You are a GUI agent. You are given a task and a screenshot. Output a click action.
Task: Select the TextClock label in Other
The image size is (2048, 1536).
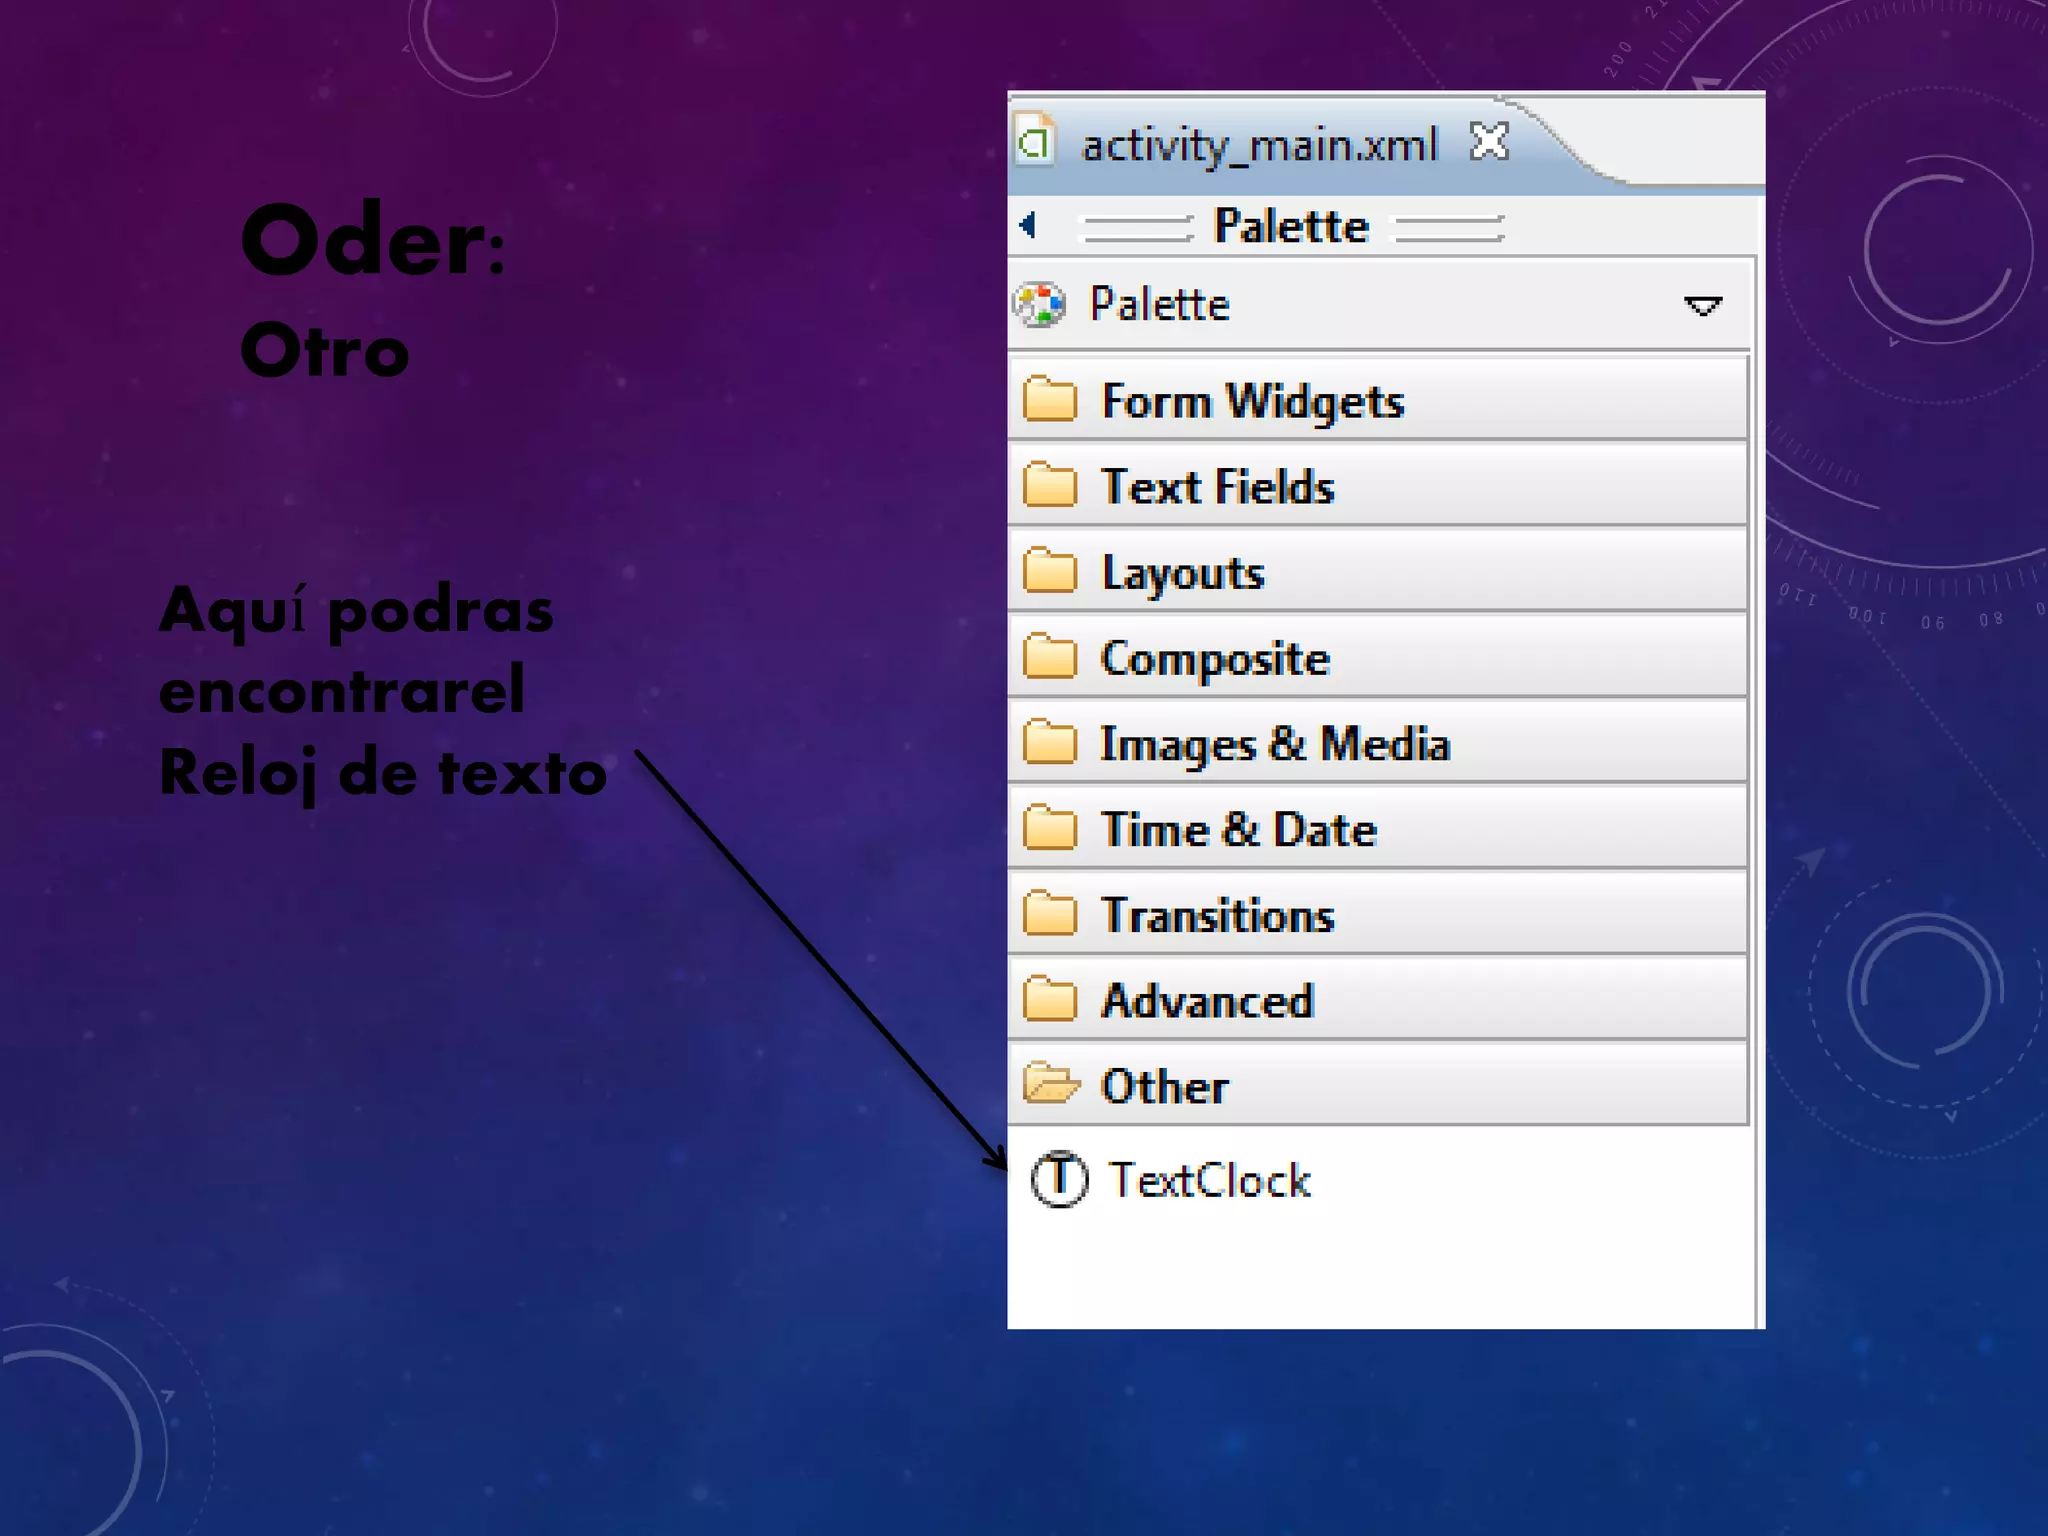pyautogui.click(x=1210, y=1181)
